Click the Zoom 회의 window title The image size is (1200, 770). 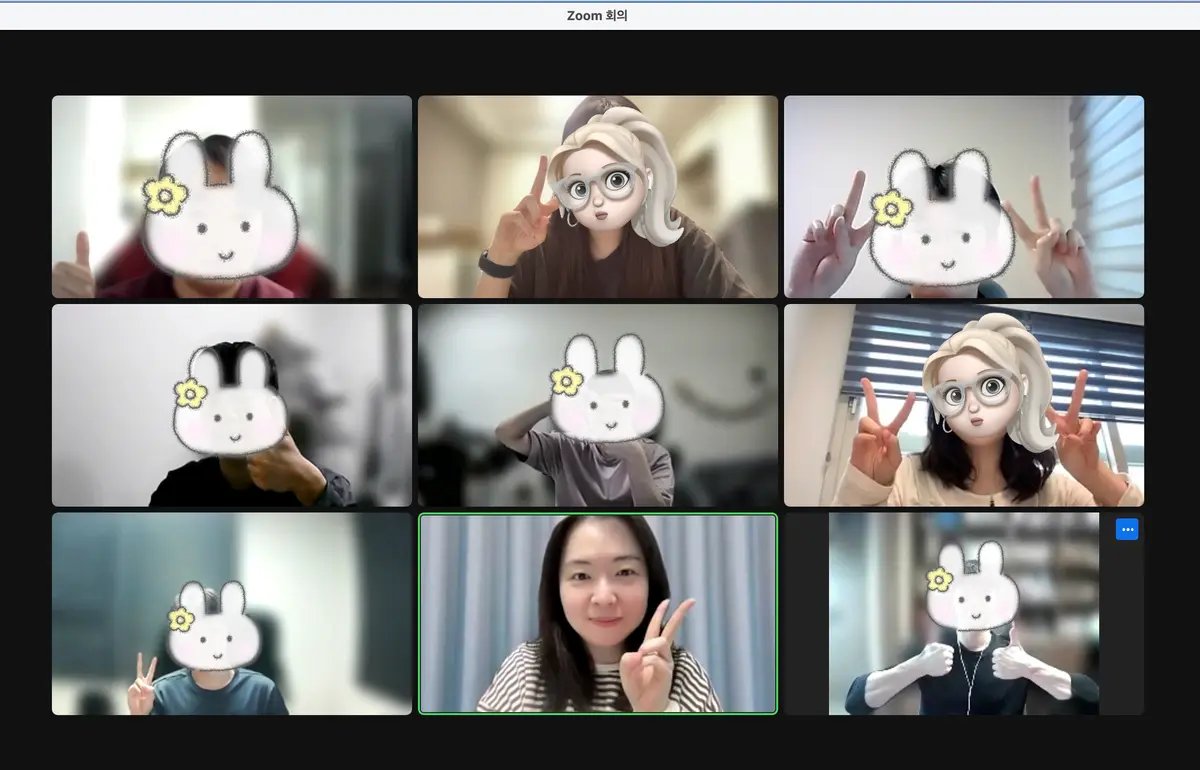597,16
